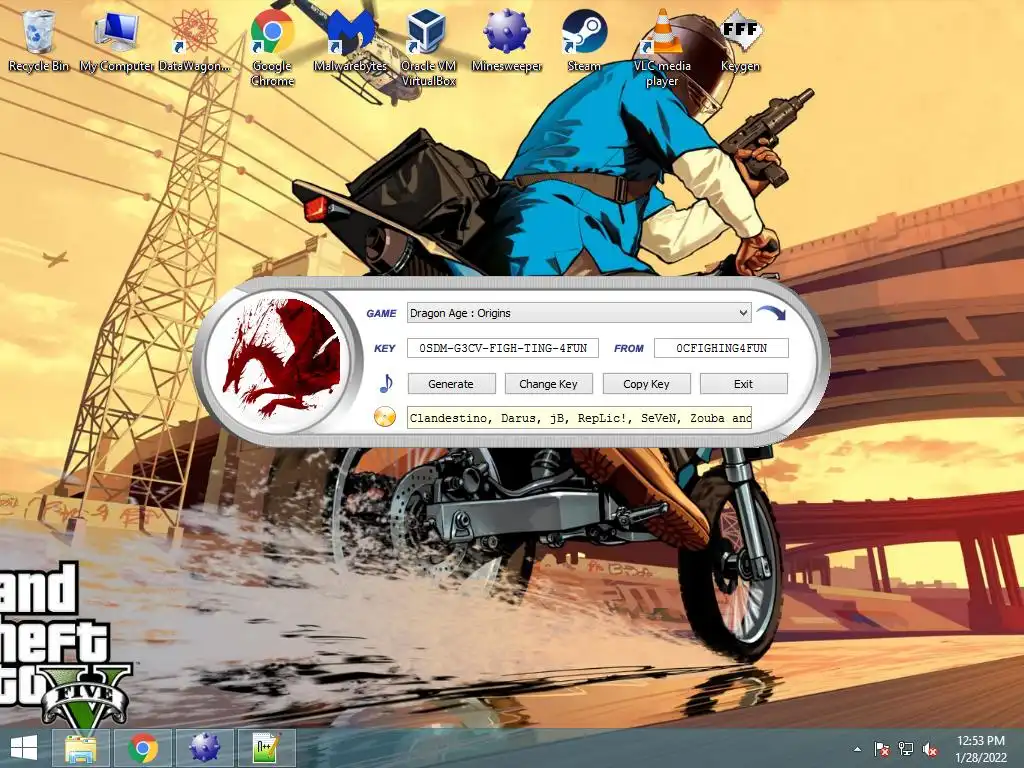Click the KEY field with generated serial
The height and width of the screenshot is (768, 1024).
point(503,348)
